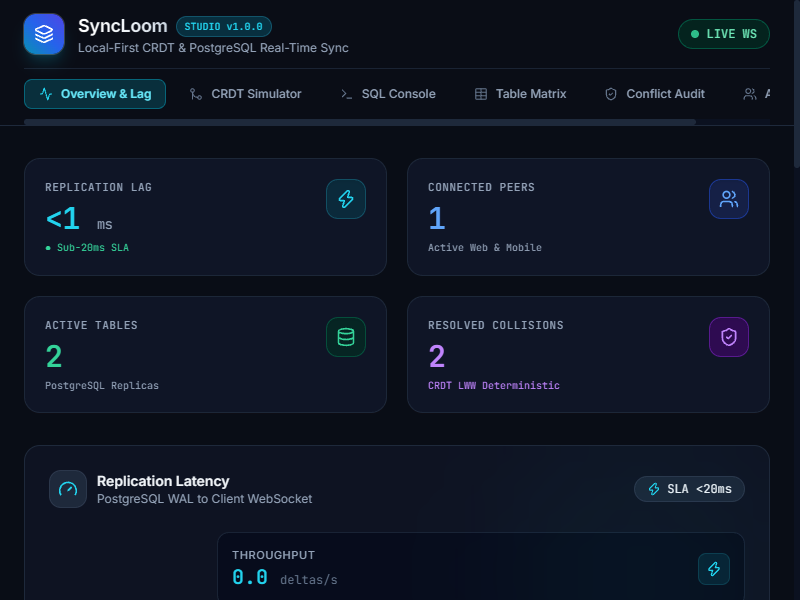Click the database icon in Active Tables card
The image size is (800, 600).
point(346,337)
